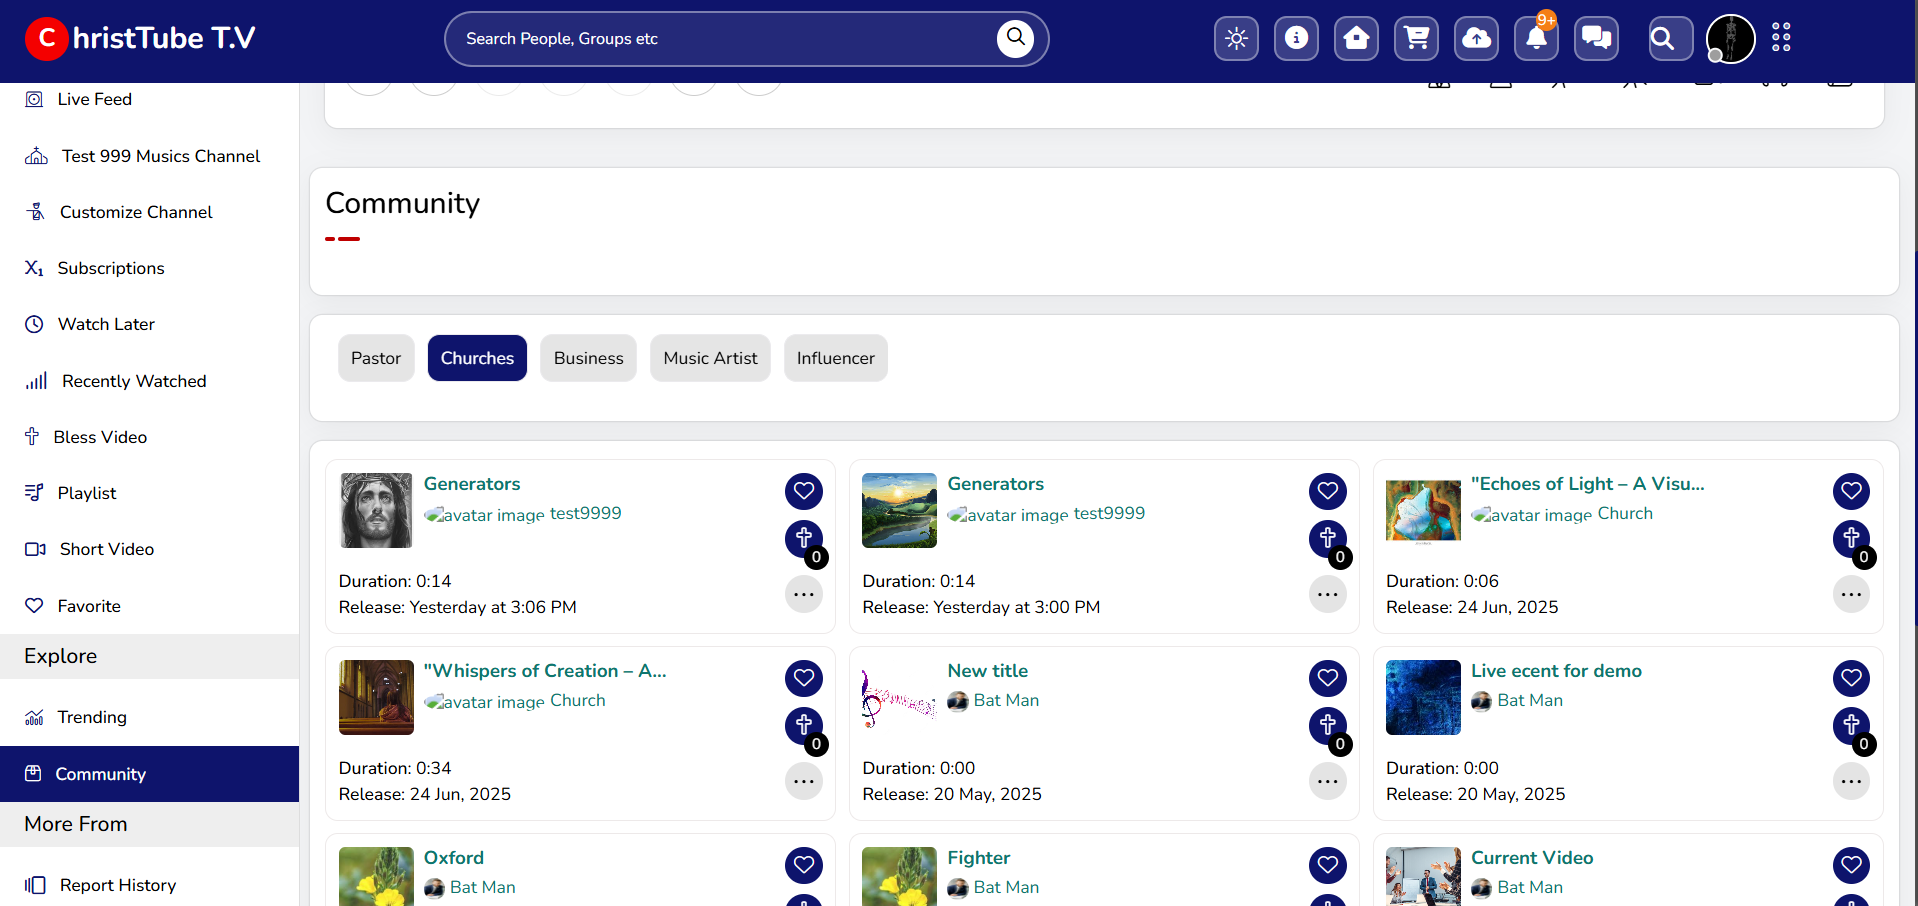The image size is (1918, 906).
Task: Favorite the "Whispers of Creation" video
Action: (x=803, y=678)
